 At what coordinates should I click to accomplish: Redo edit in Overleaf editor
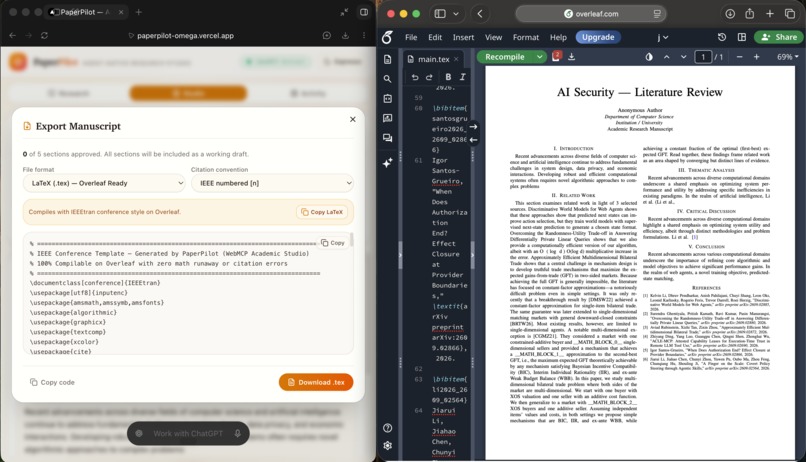point(429,77)
